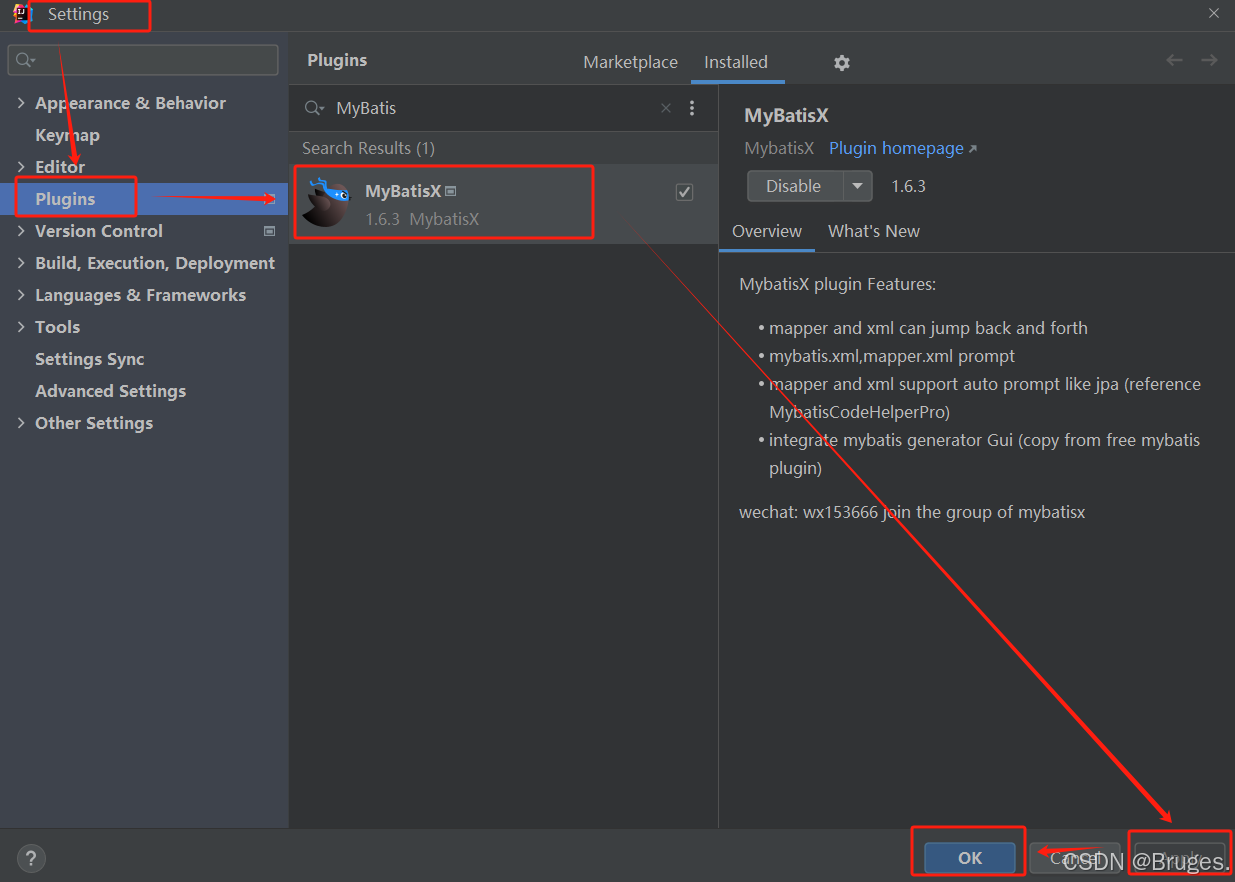The width and height of the screenshot is (1235, 882).
Task: Select Languages & Frameworks item
Action: 140,295
